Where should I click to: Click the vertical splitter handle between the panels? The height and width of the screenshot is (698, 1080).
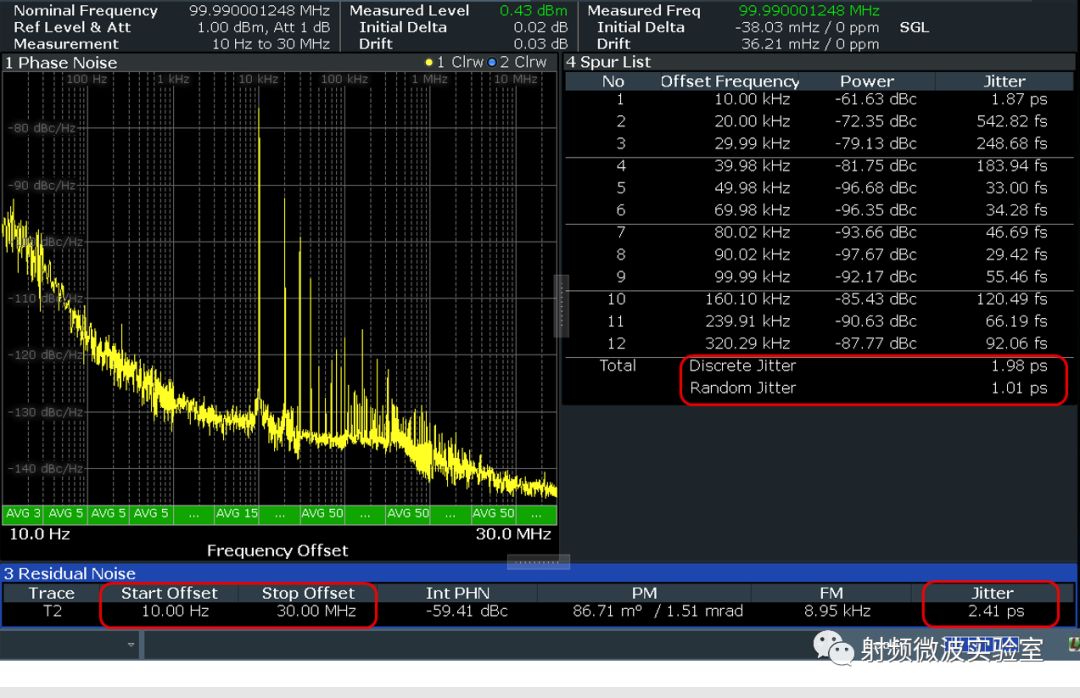click(561, 306)
